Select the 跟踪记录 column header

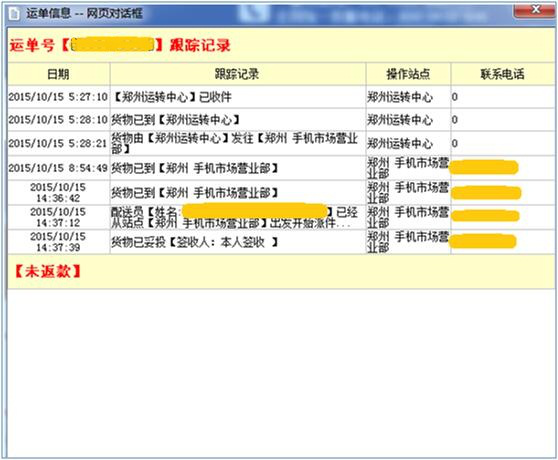point(237,74)
